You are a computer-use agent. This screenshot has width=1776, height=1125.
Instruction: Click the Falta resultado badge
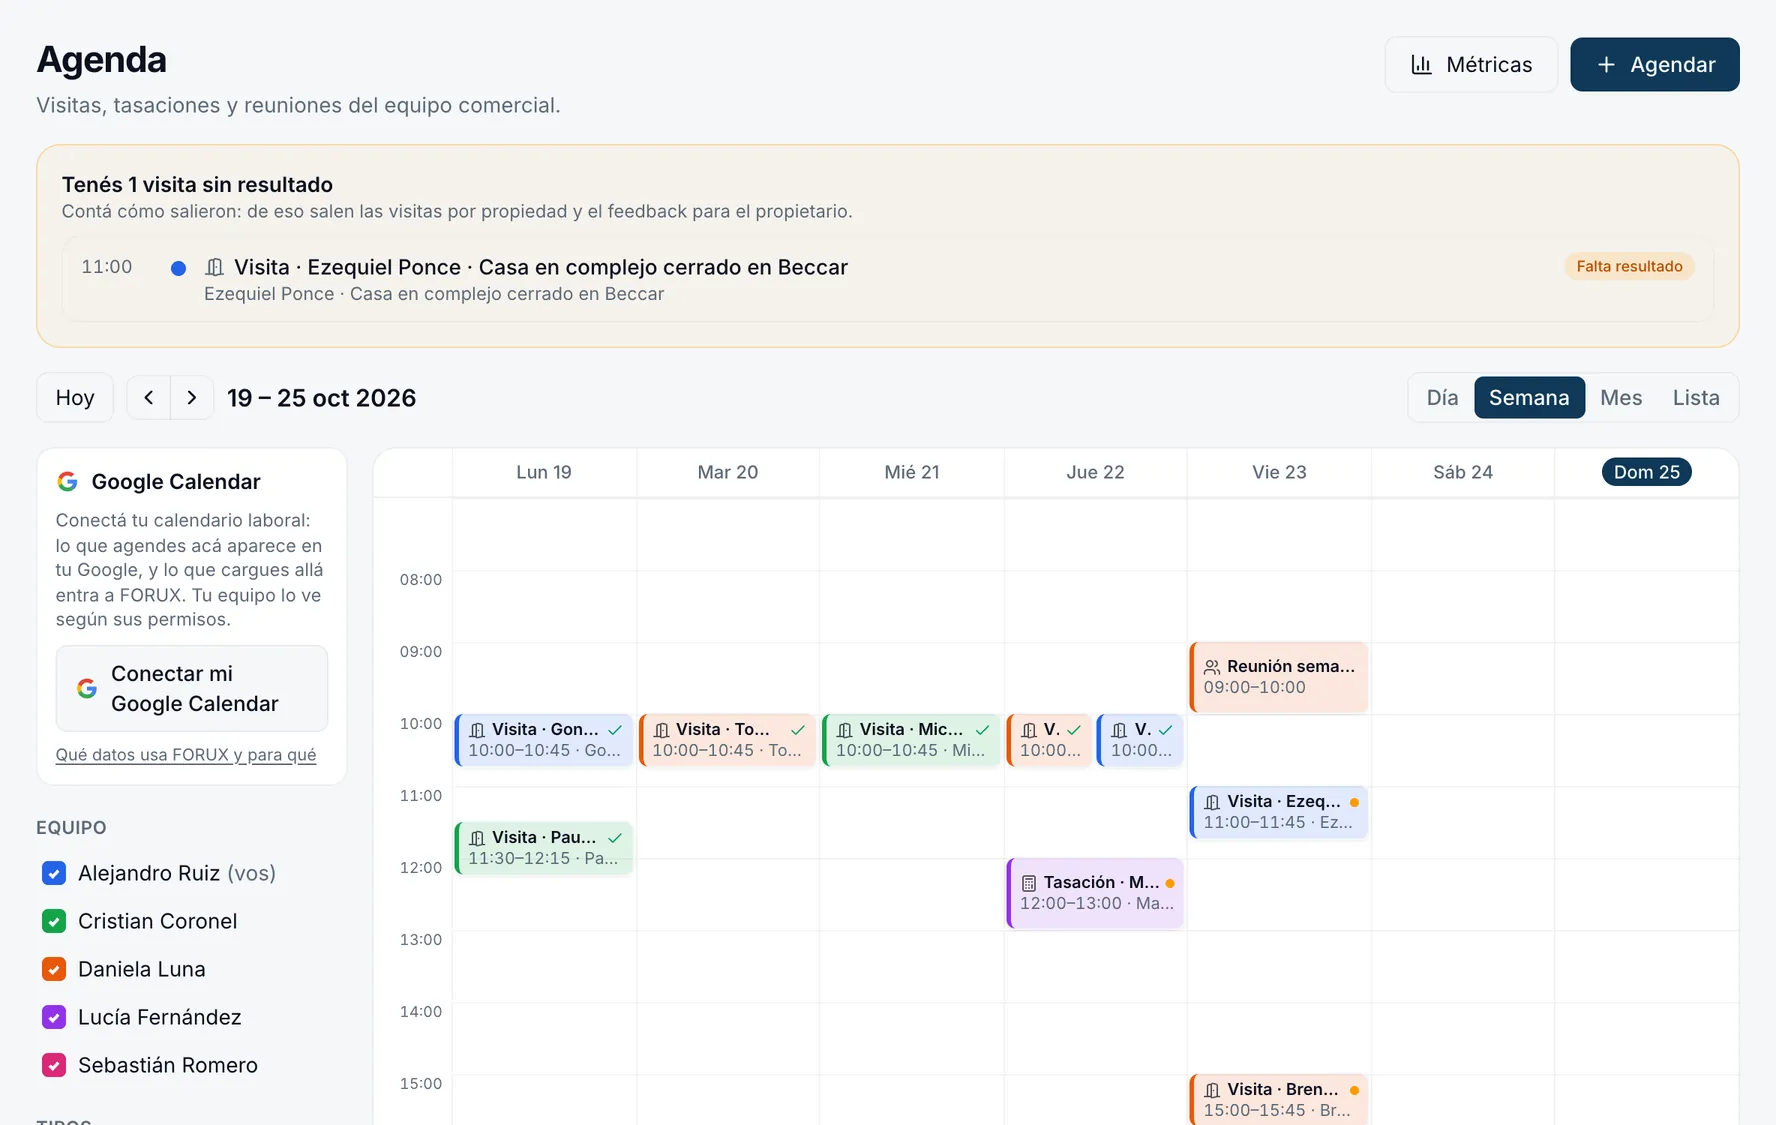(1629, 266)
